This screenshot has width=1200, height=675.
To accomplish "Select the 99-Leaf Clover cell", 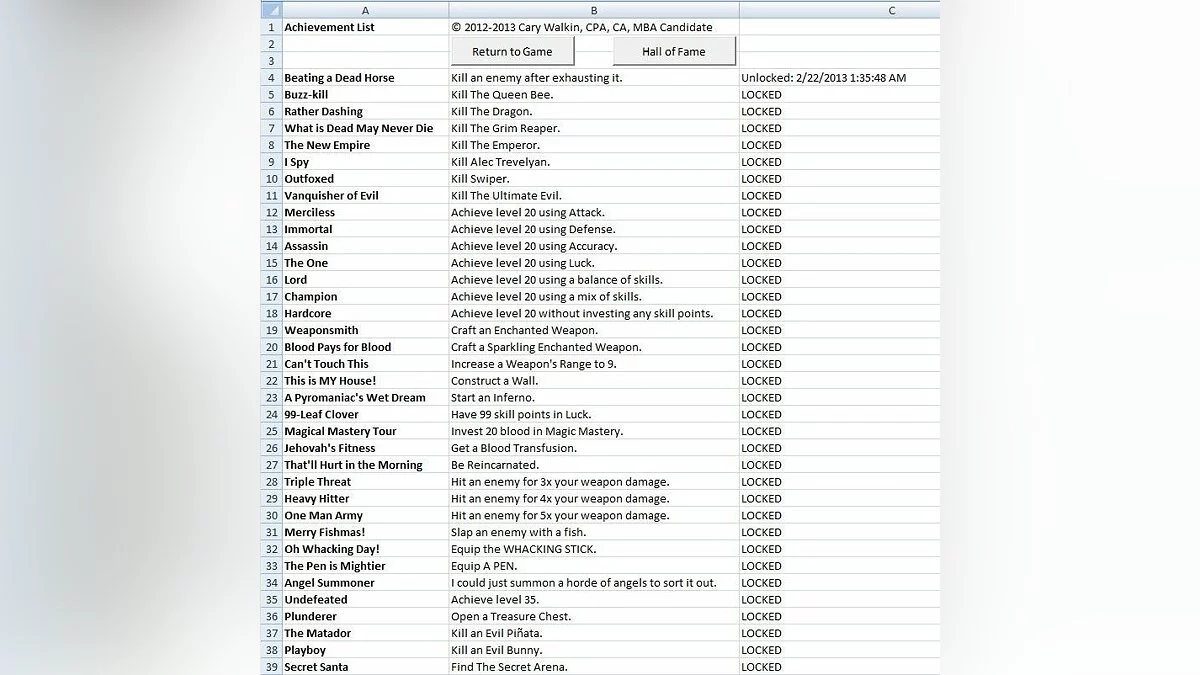I will [365, 415].
